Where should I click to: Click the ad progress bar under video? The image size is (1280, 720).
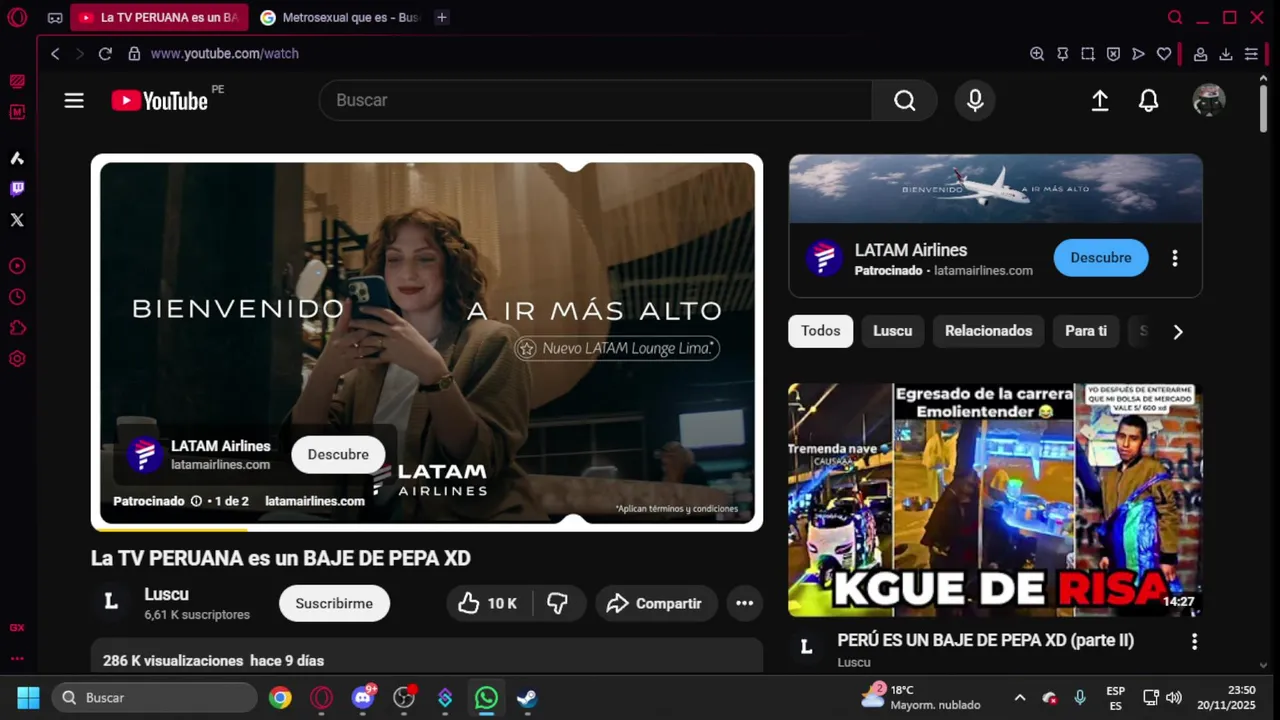(427, 529)
